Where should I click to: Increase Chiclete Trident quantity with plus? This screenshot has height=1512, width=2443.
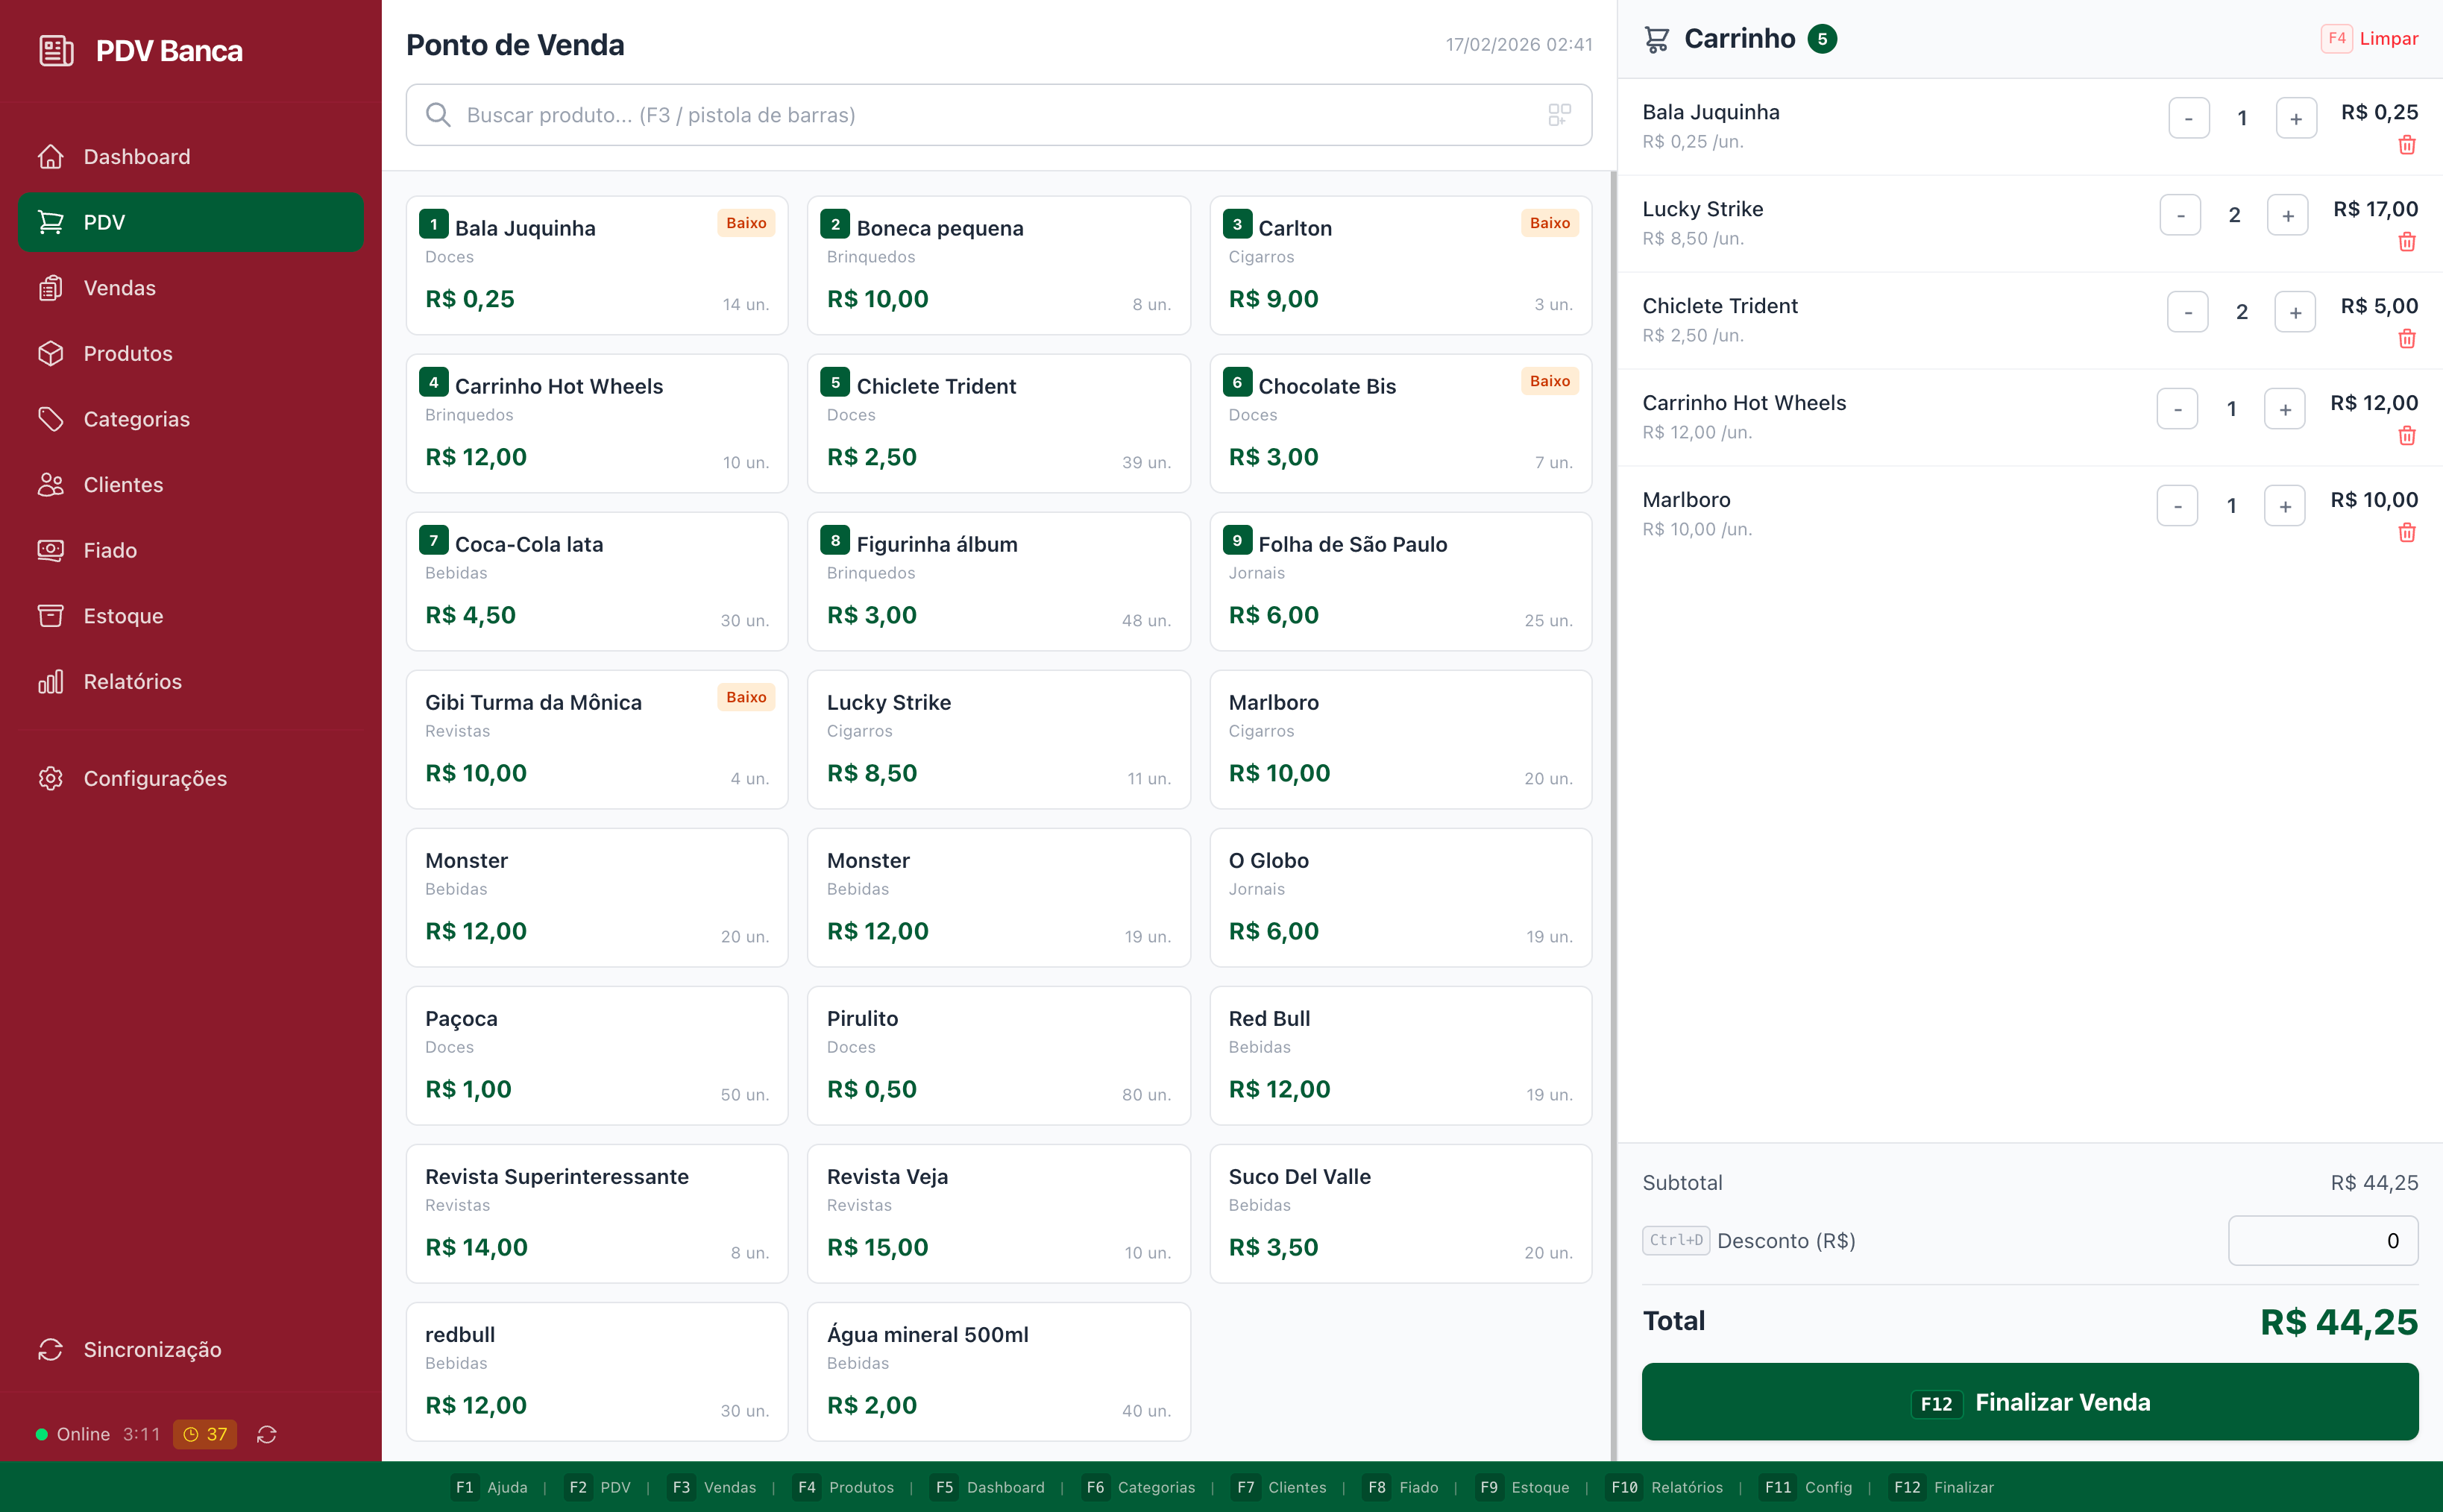click(2294, 312)
